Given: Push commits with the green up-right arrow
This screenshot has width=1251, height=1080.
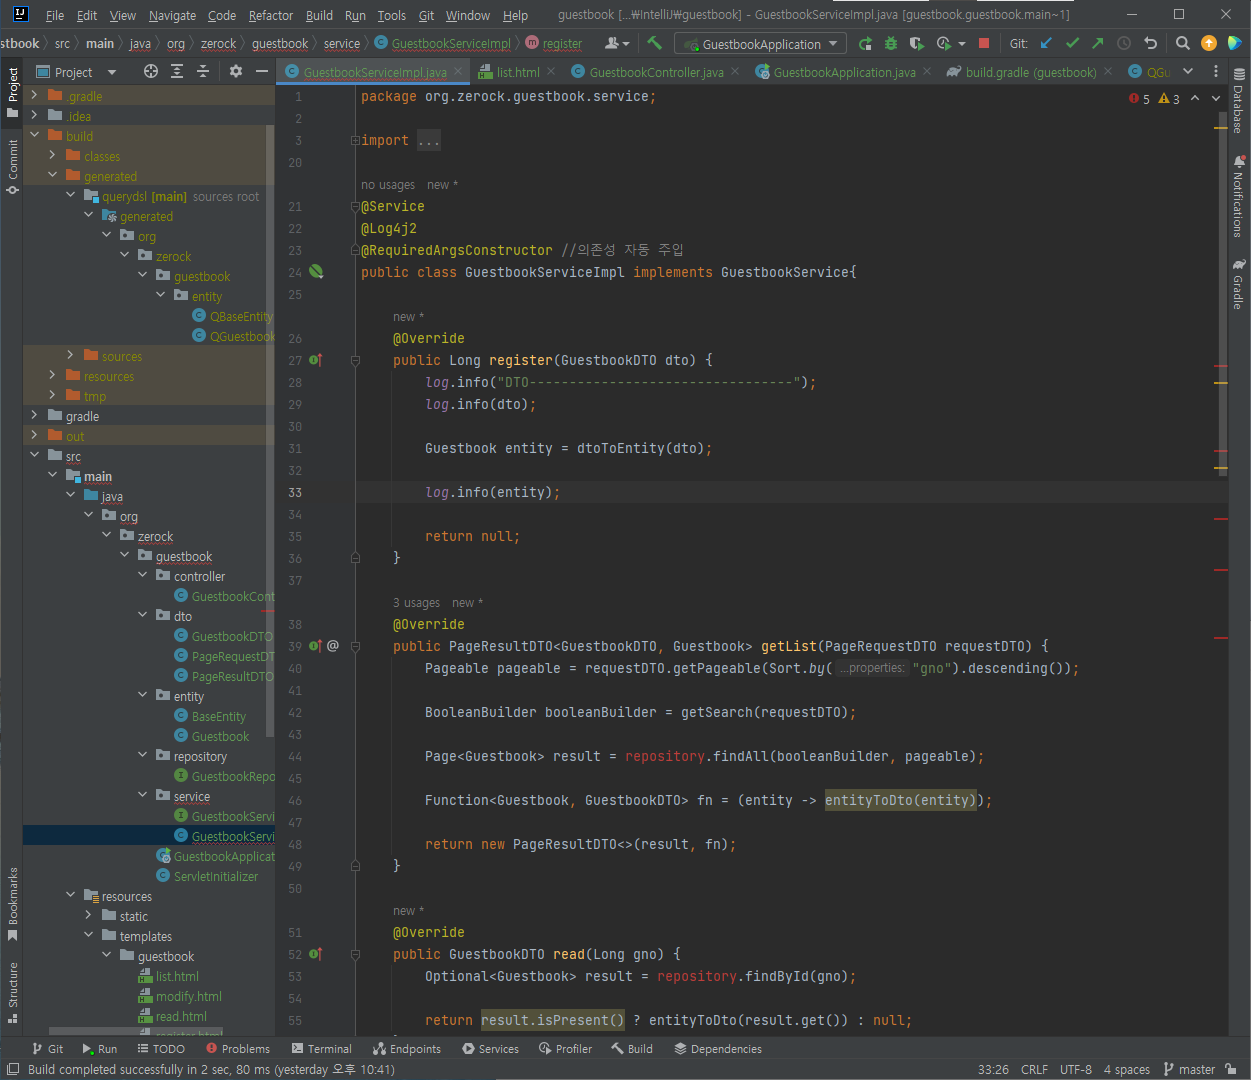Looking at the screenshot, I should point(1098,43).
